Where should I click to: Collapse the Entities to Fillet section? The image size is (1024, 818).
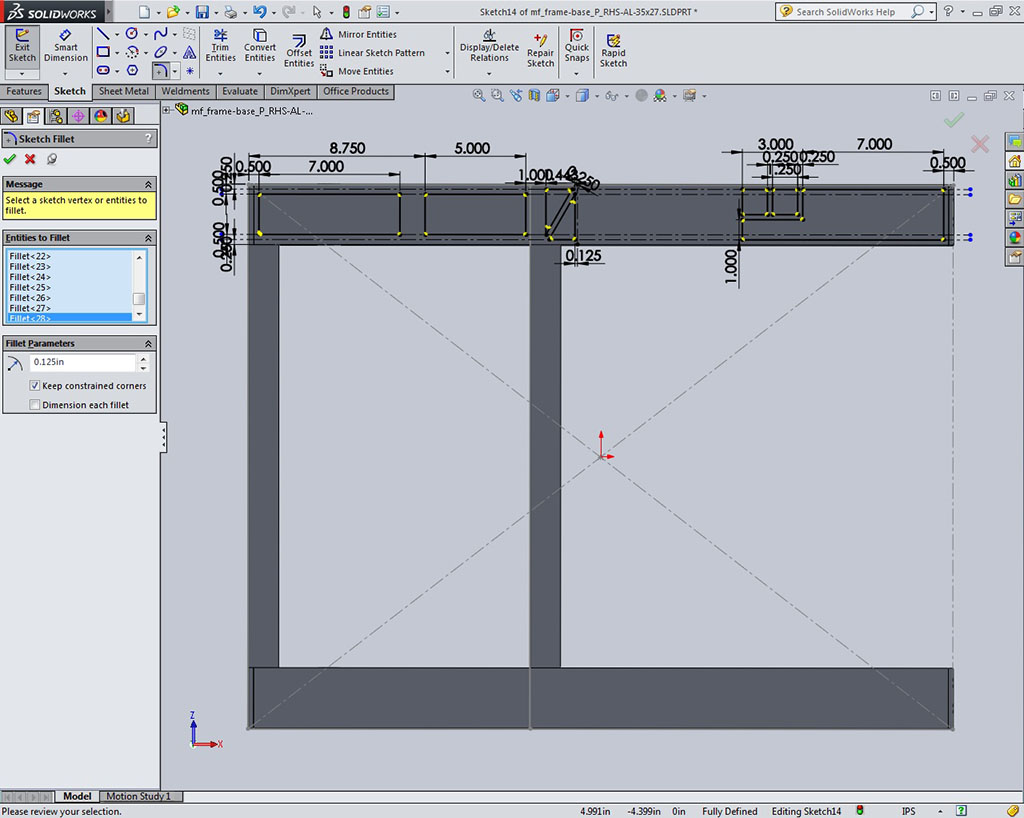(149, 238)
